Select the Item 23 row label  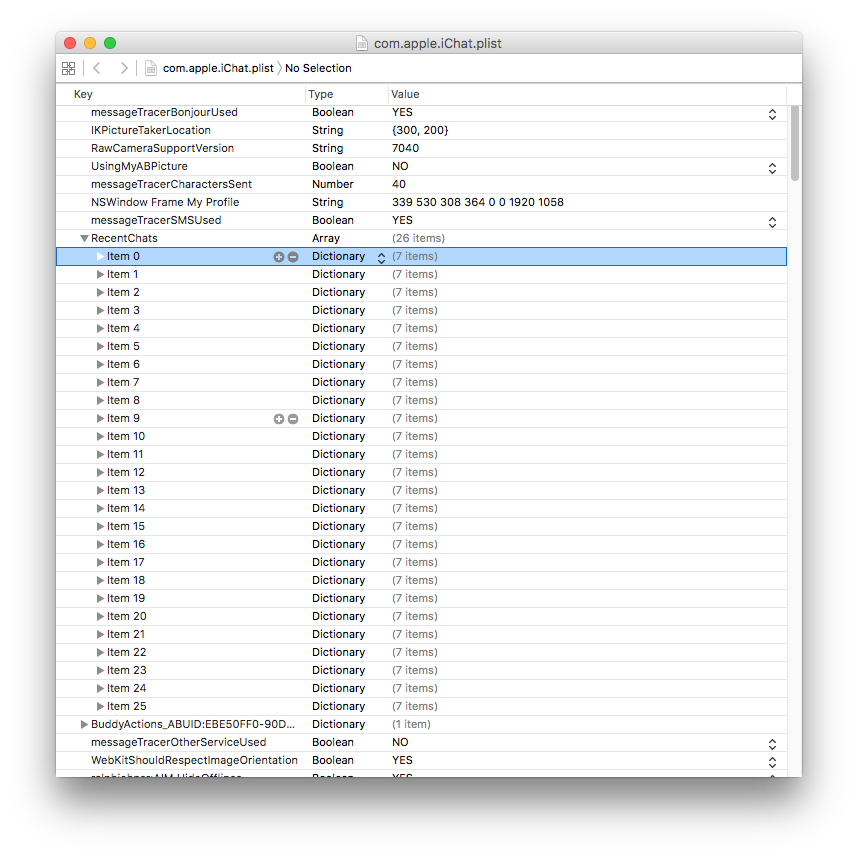[126, 670]
